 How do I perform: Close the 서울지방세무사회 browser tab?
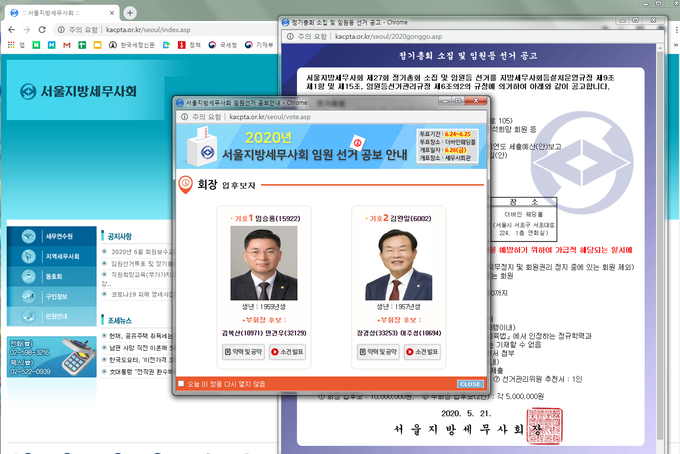111,13
